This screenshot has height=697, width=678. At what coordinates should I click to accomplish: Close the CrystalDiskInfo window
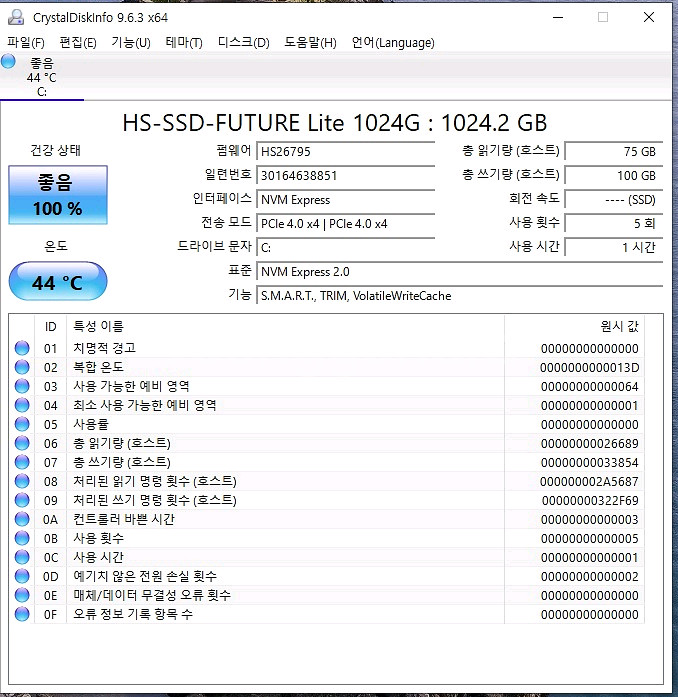pyautogui.click(x=649, y=17)
